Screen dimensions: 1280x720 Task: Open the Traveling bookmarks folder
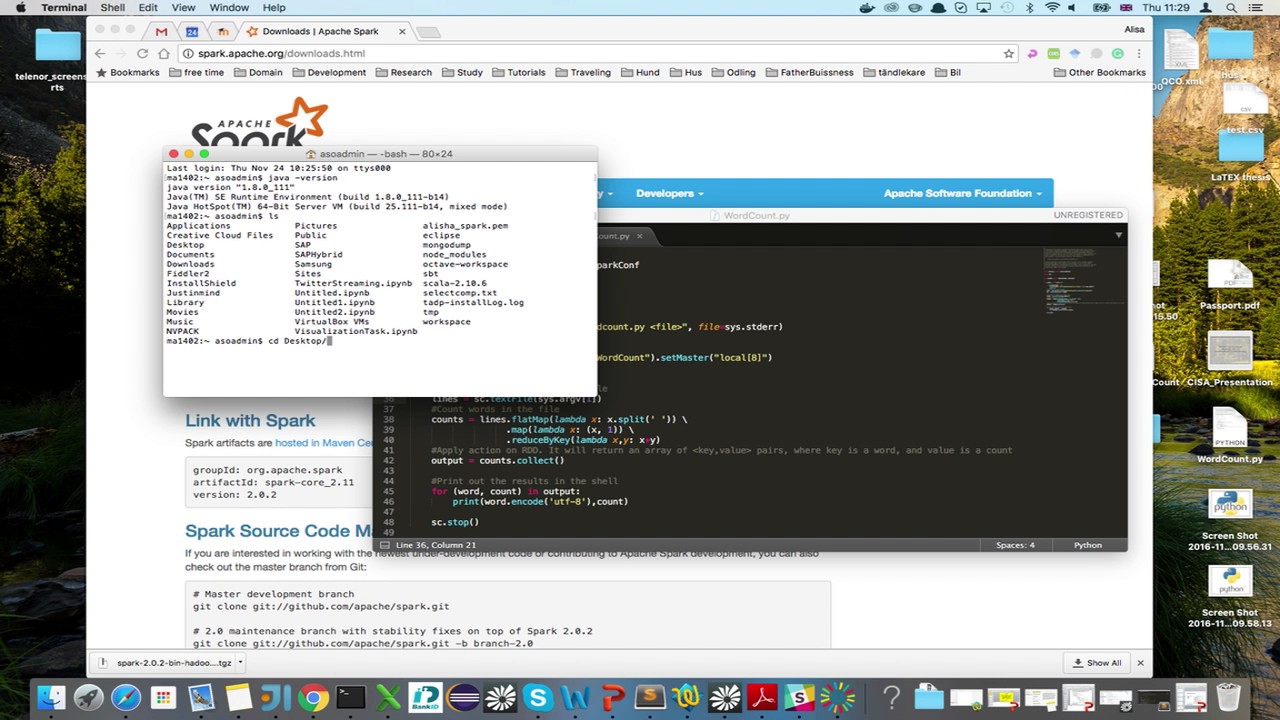(x=583, y=72)
